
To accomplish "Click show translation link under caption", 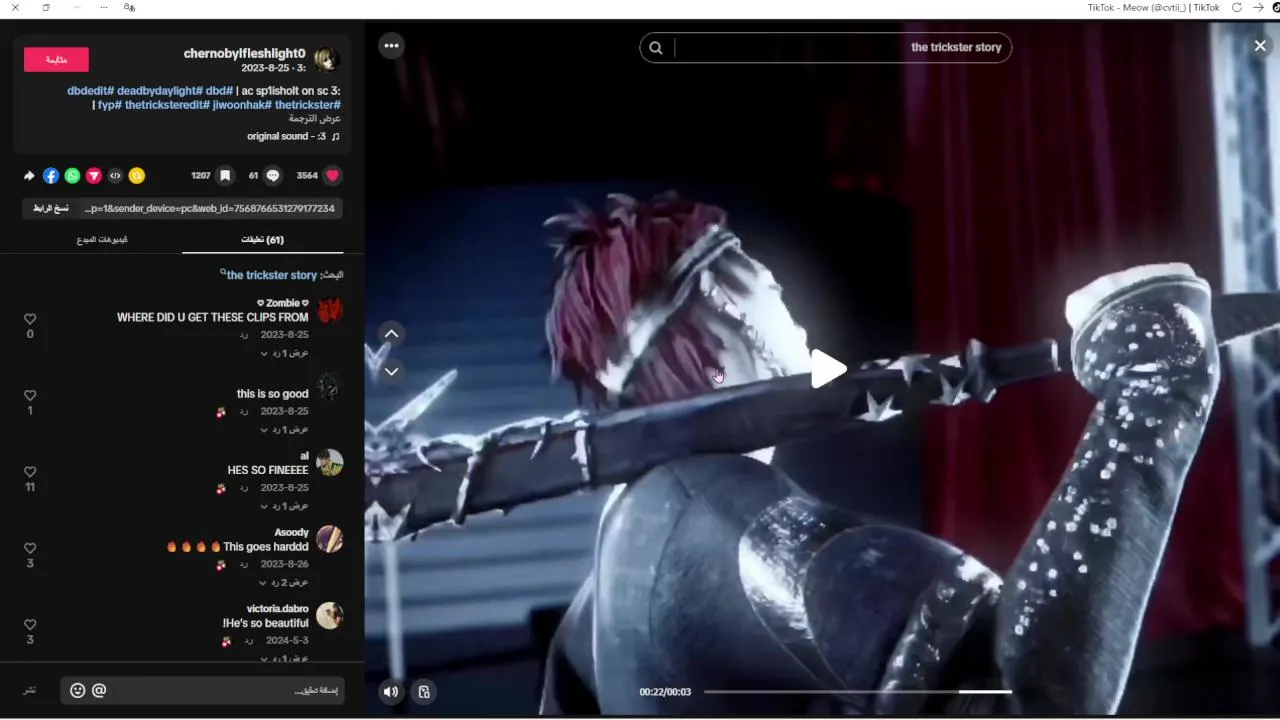I will click(315, 119).
